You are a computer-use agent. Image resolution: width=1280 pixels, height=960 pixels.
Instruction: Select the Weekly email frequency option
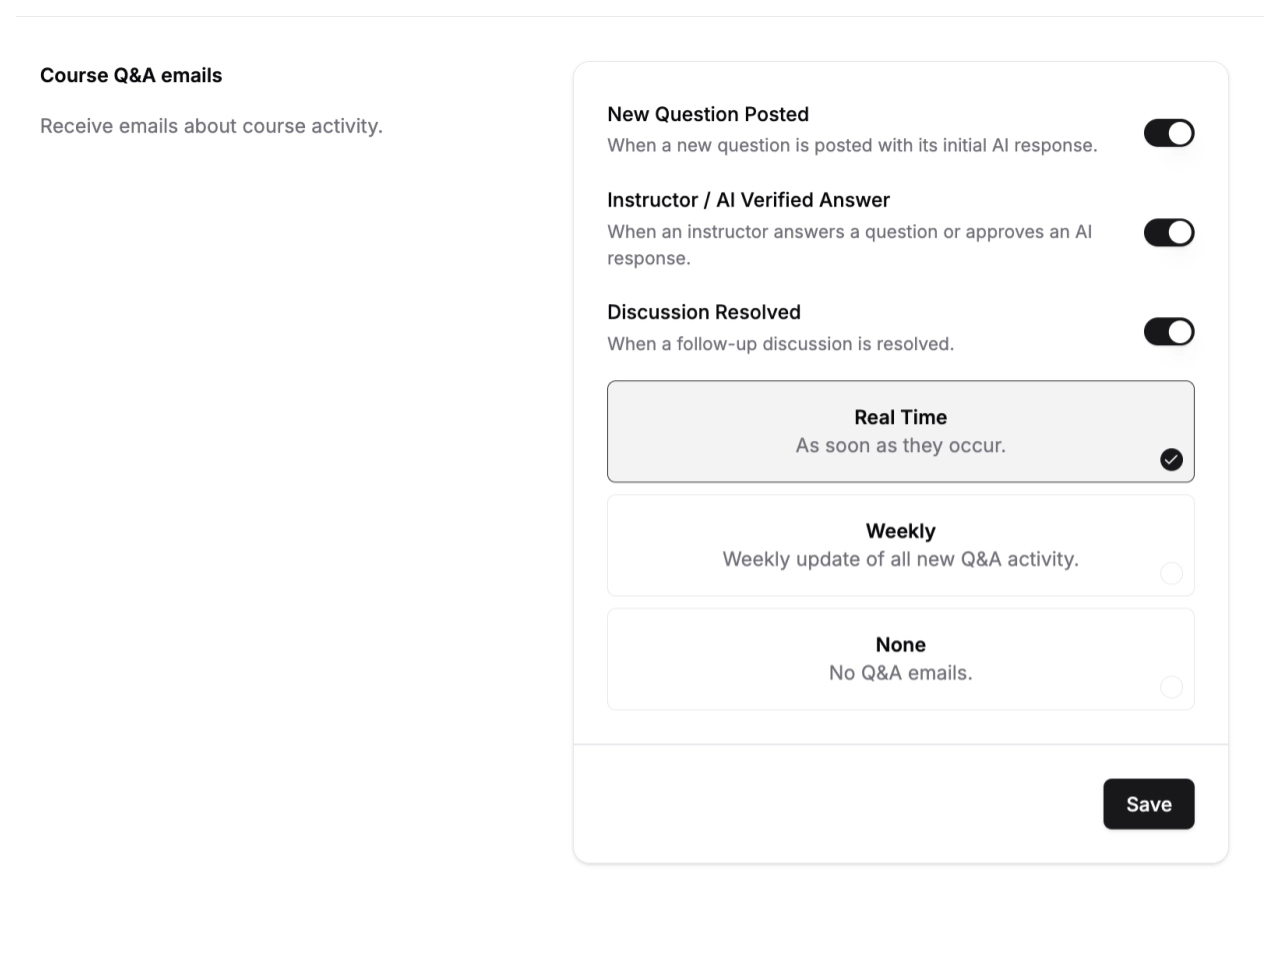(900, 545)
